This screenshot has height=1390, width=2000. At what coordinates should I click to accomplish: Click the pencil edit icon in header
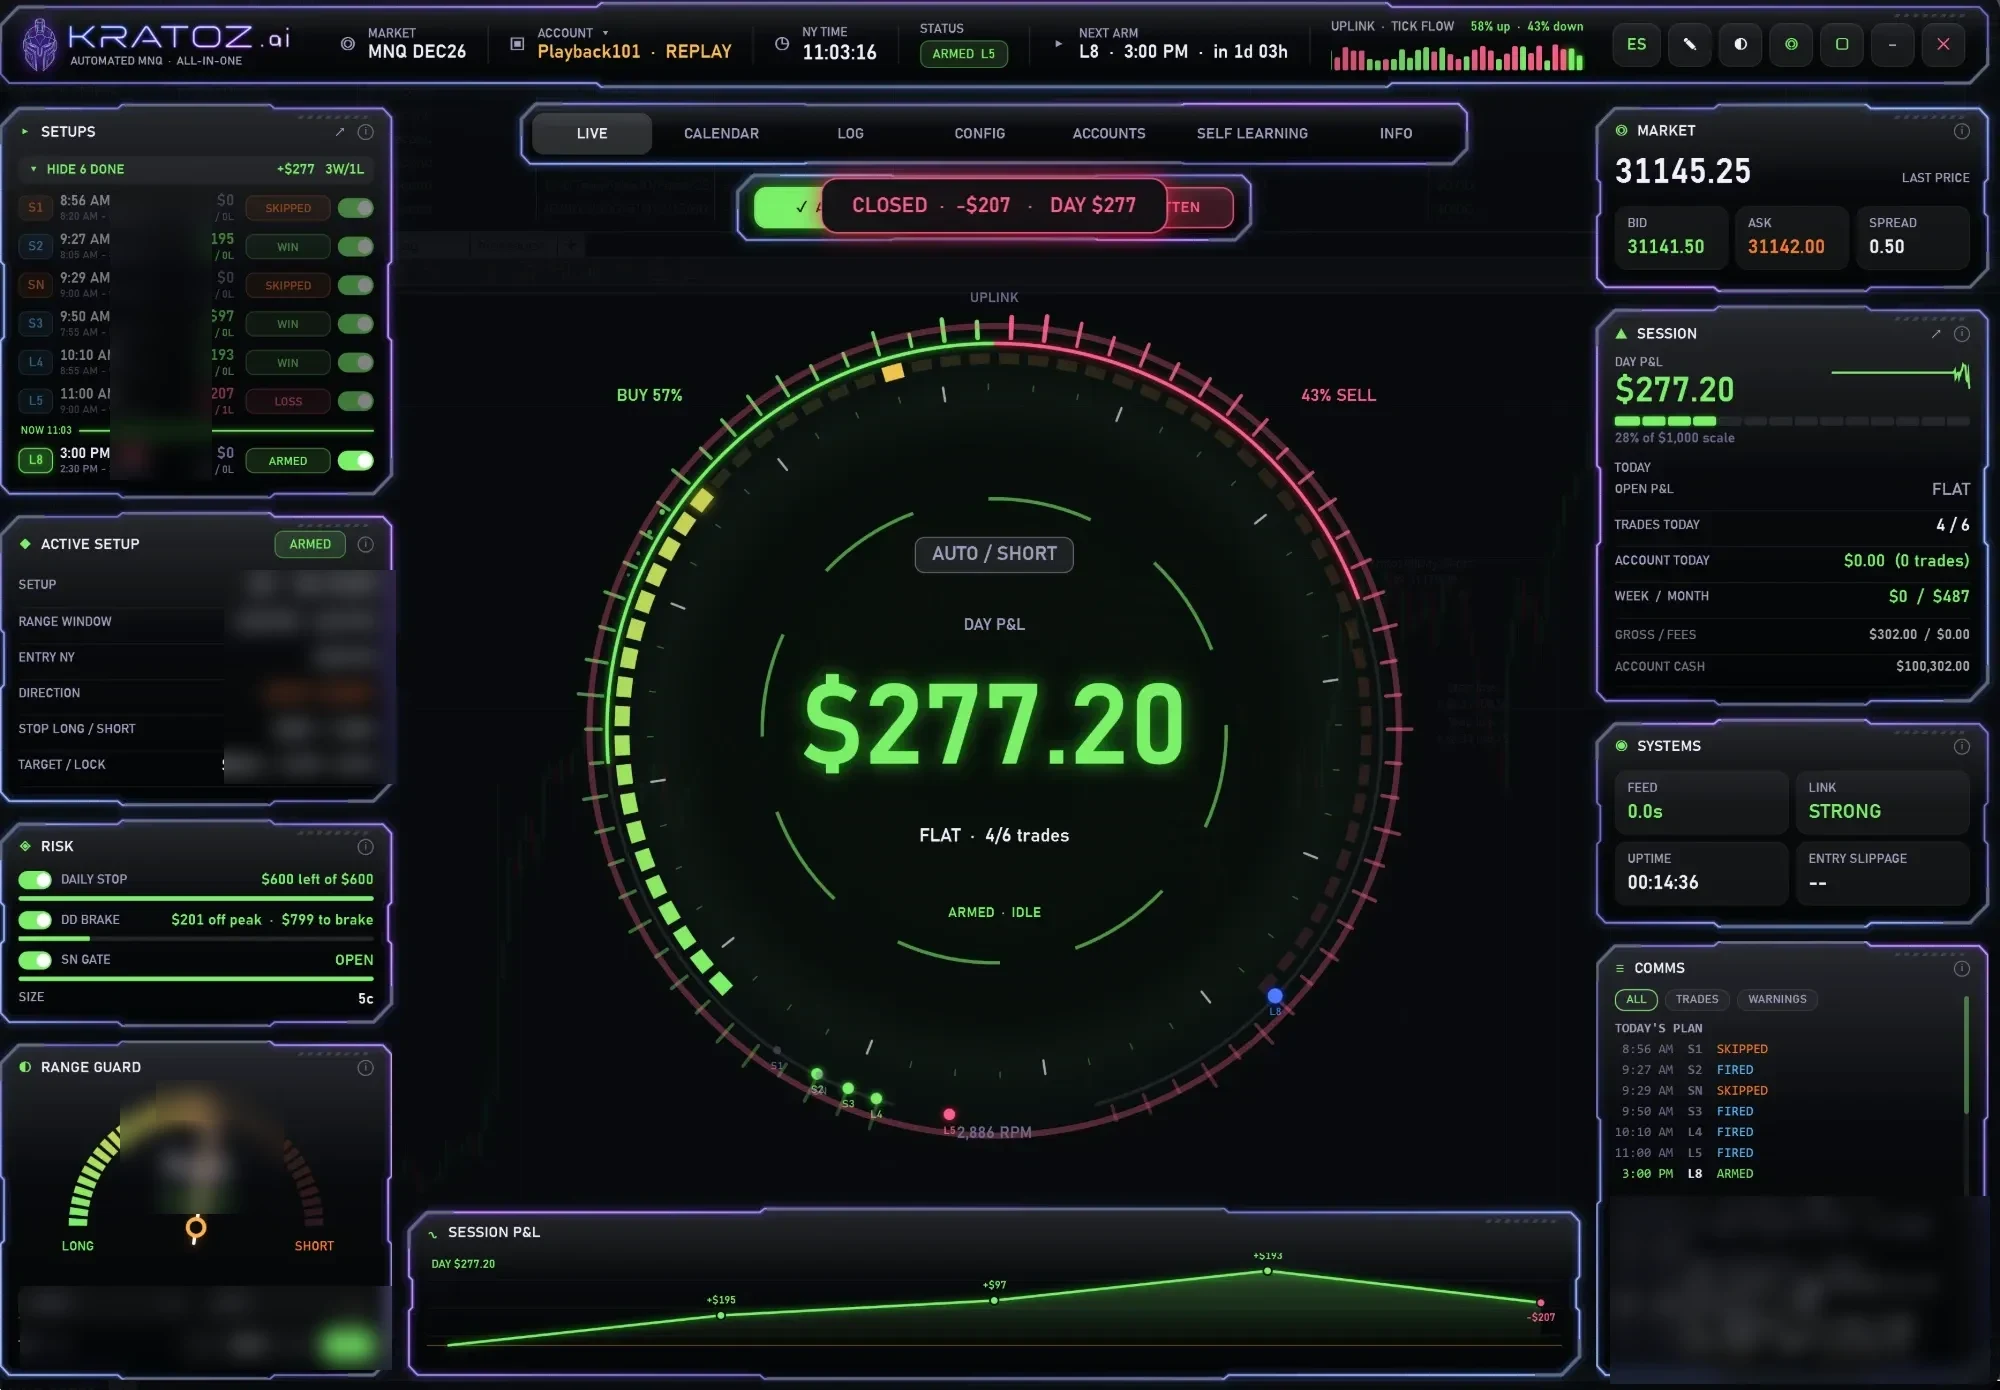click(x=1689, y=44)
